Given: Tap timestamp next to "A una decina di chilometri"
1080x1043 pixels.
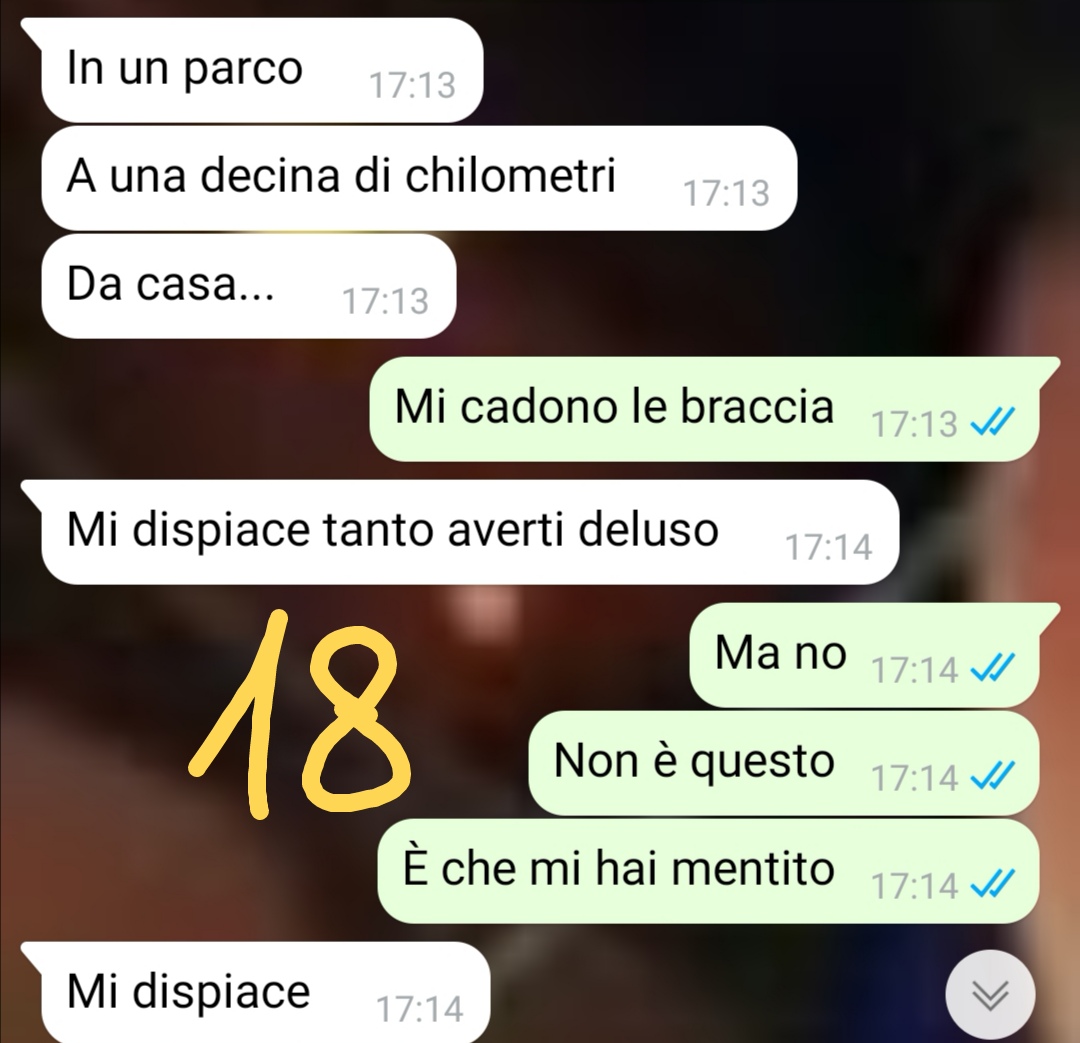Looking at the screenshot, I should [x=727, y=193].
